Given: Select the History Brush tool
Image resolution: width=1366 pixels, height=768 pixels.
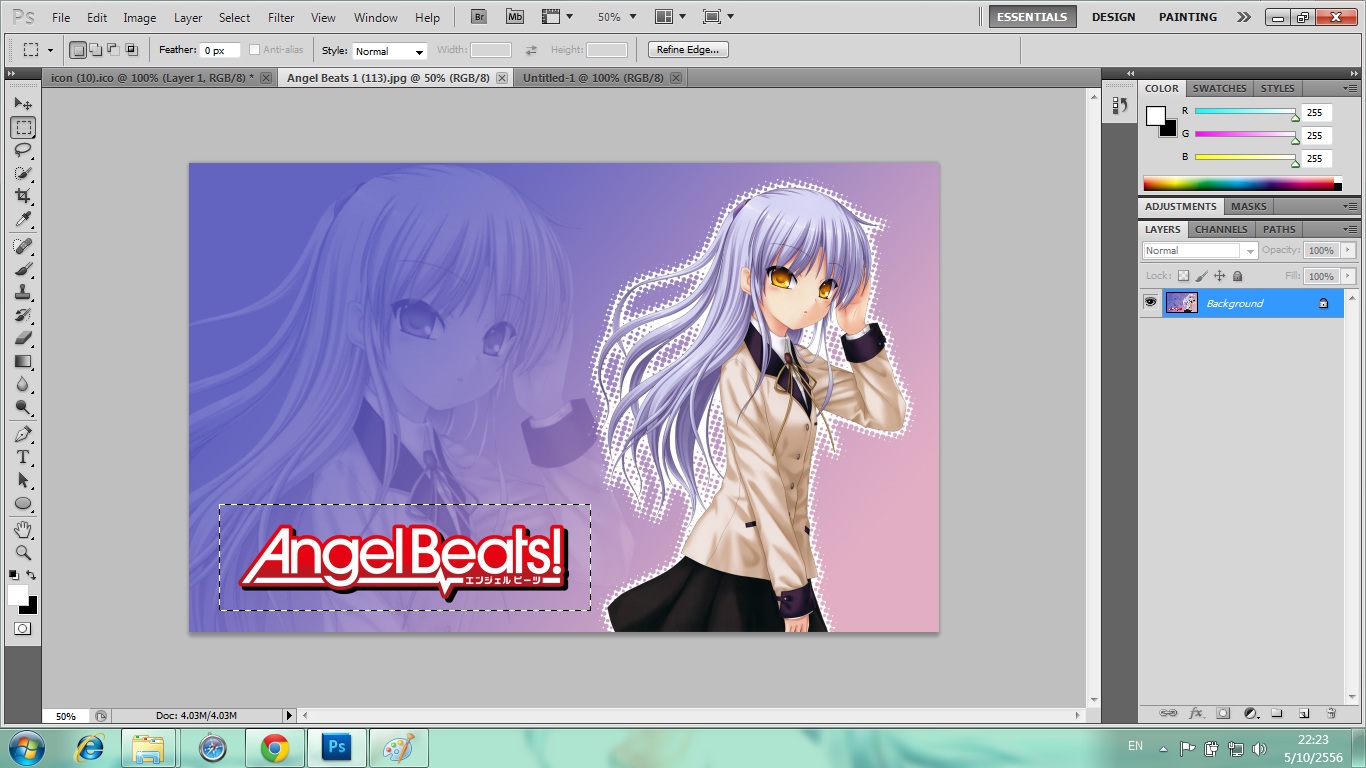Looking at the screenshot, I should pos(23,315).
